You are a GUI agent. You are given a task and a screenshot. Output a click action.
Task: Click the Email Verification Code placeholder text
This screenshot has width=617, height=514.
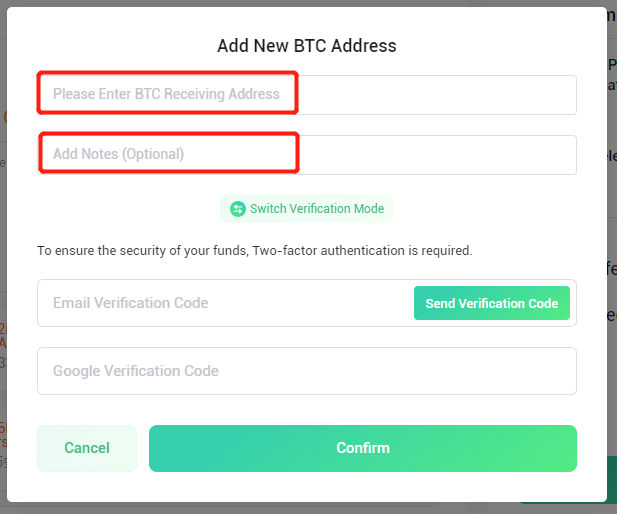pyautogui.click(x=131, y=303)
